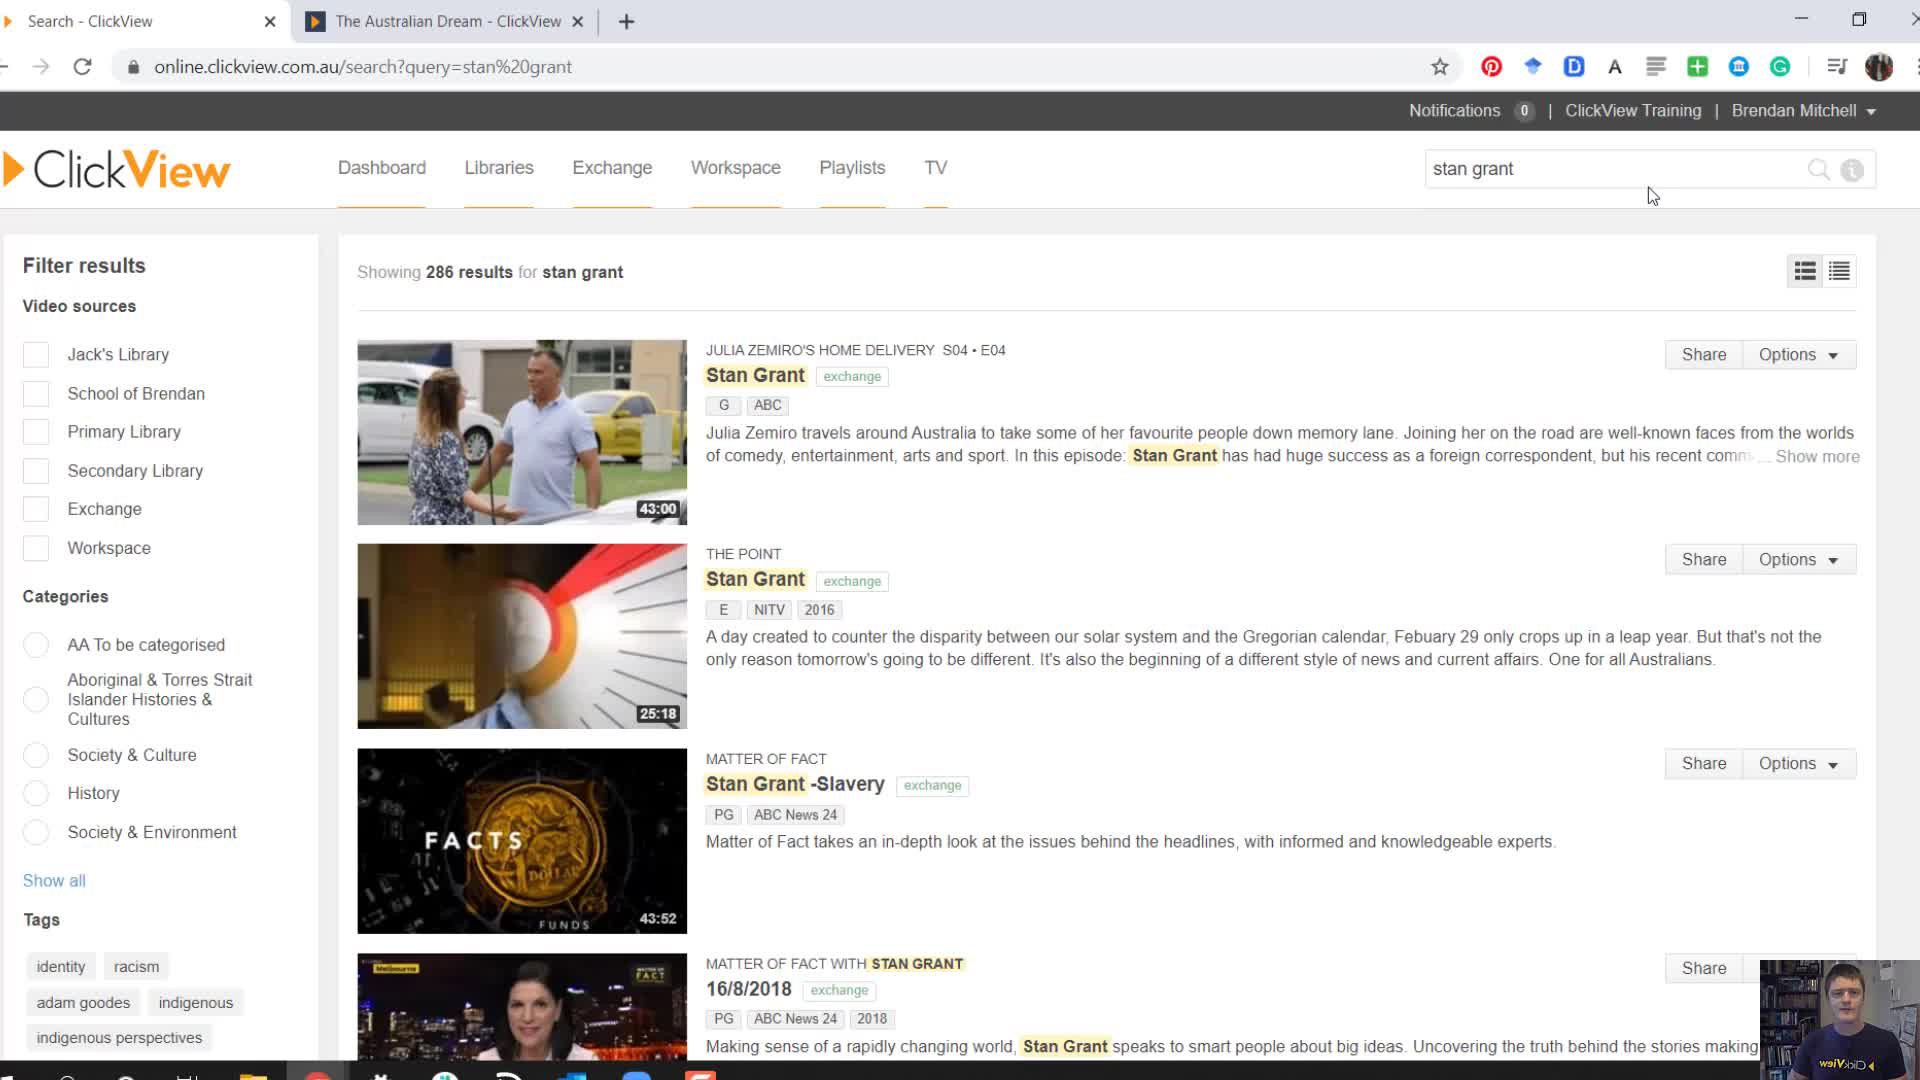Open The Point video thumbnail
Viewport: 1920px width, 1080px height.
click(x=522, y=636)
